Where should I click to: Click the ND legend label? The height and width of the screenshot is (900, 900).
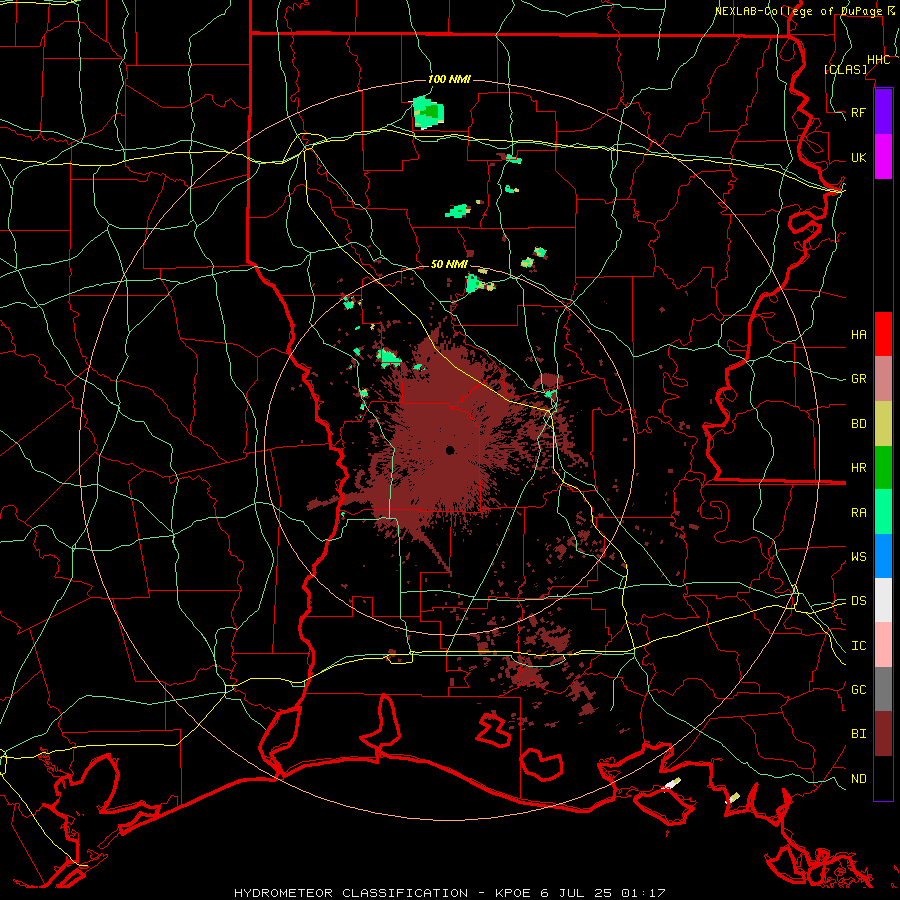tap(858, 779)
